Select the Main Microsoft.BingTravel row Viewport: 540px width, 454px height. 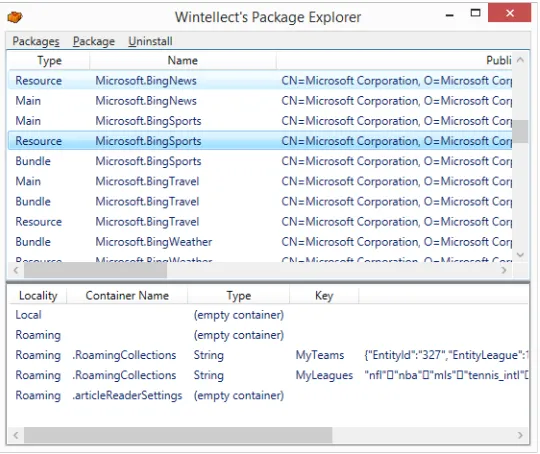click(x=260, y=181)
